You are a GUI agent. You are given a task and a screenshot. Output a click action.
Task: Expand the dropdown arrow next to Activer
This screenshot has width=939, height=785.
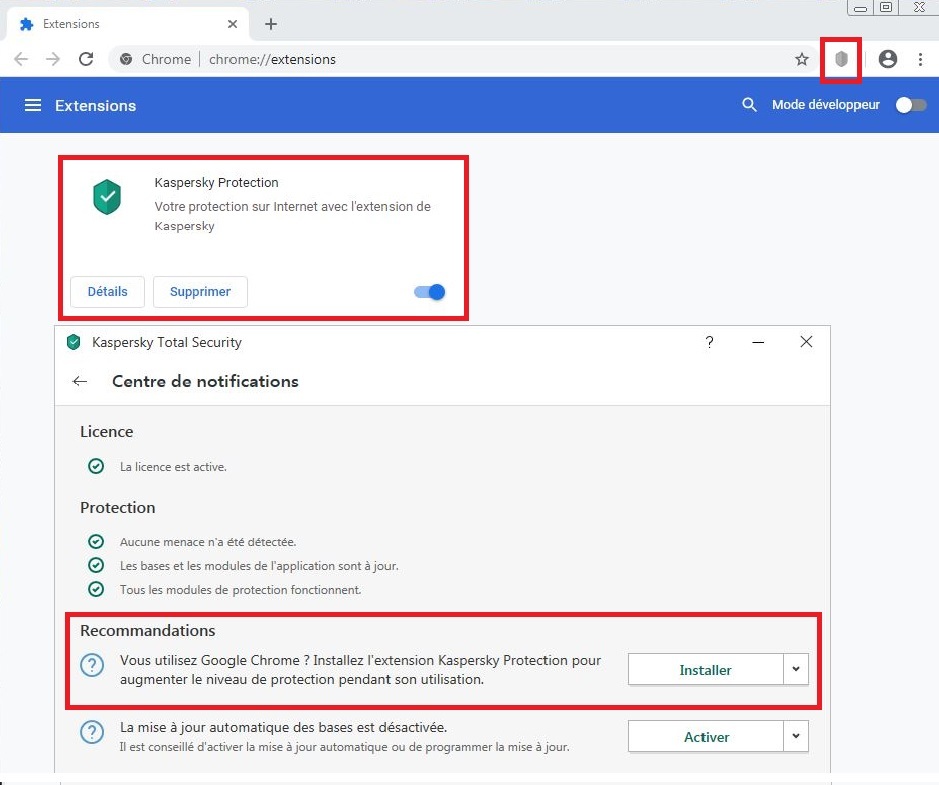point(796,736)
